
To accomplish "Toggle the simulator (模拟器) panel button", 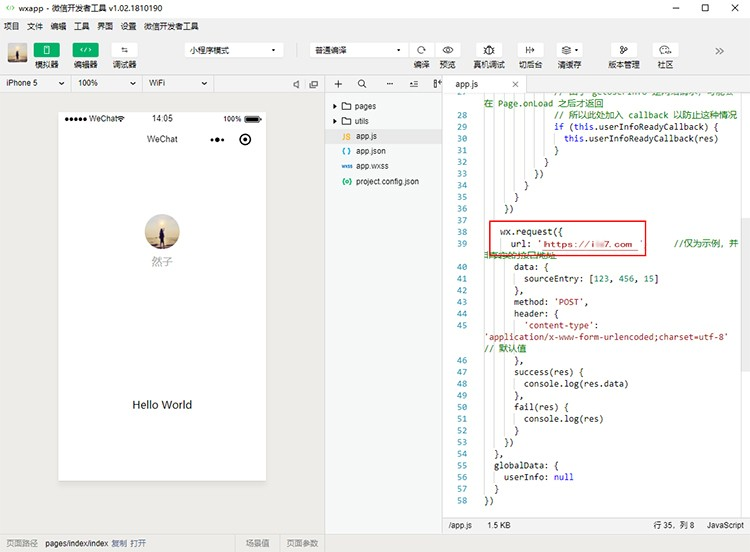I will (x=46, y=50).
